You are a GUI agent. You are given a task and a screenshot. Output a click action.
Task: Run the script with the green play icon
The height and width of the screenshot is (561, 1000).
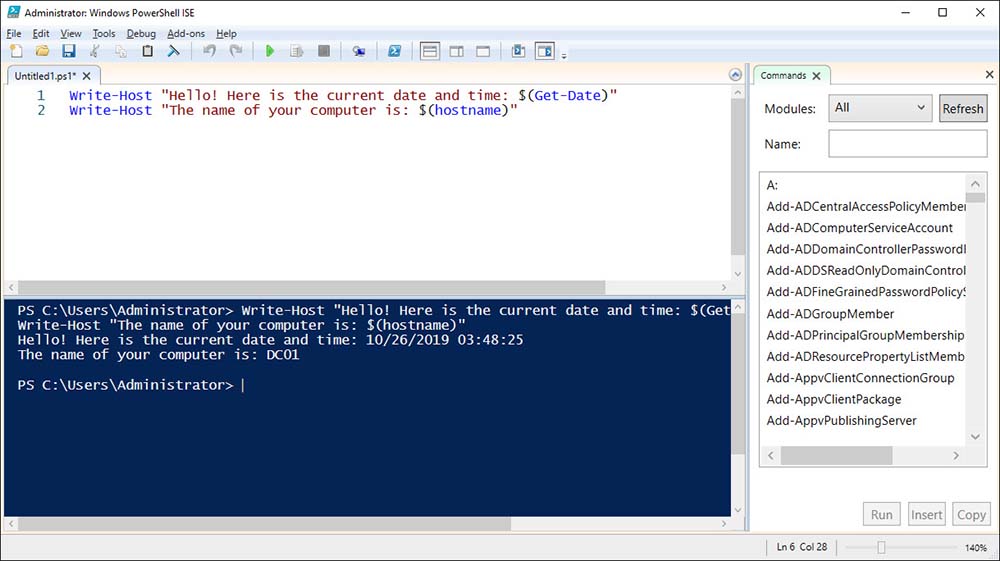pyautogui.click(x=270, y=51)
